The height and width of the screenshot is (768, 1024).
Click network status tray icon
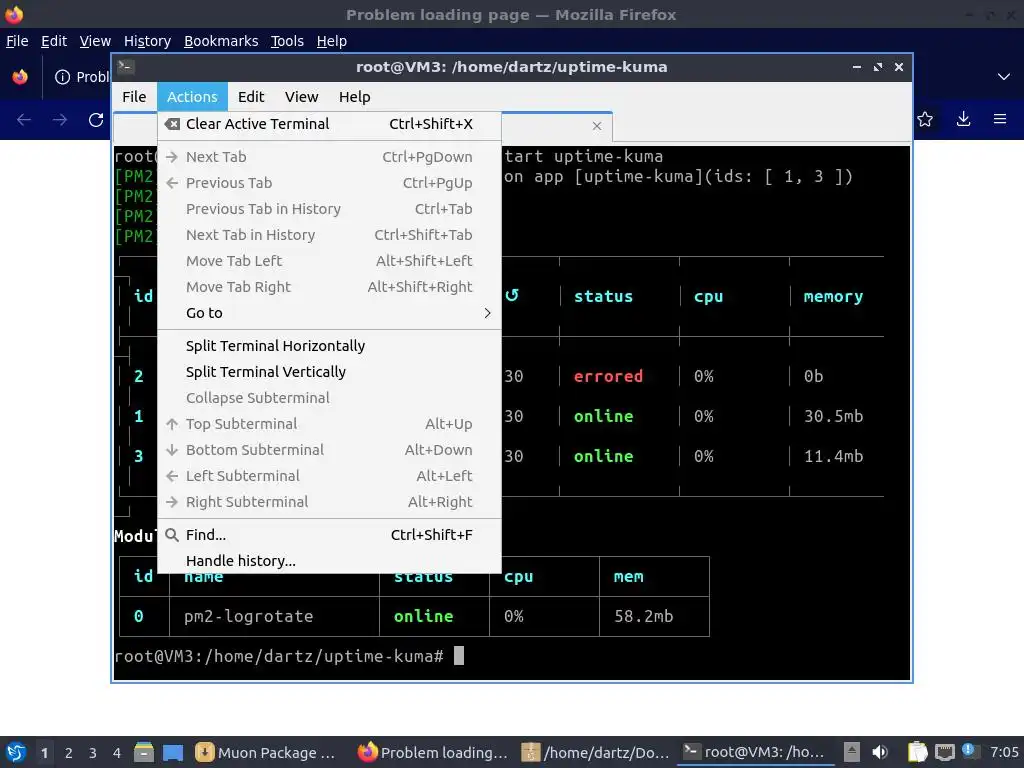coord(944,752)
